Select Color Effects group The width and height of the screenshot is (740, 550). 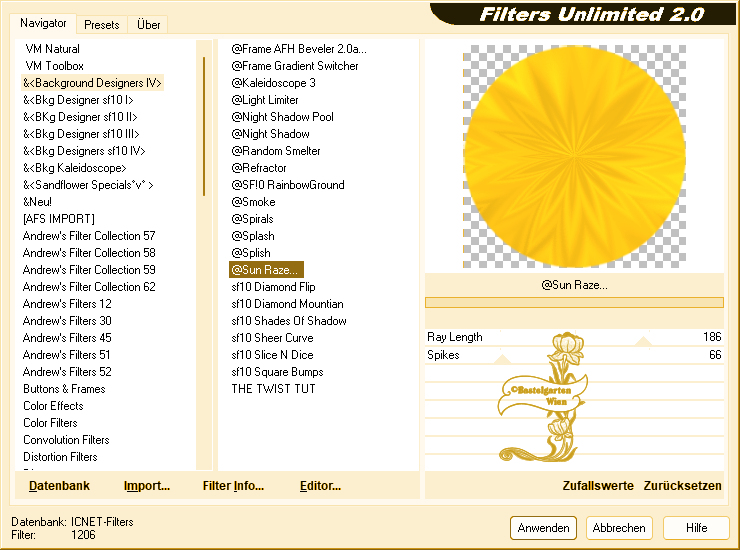53,406
